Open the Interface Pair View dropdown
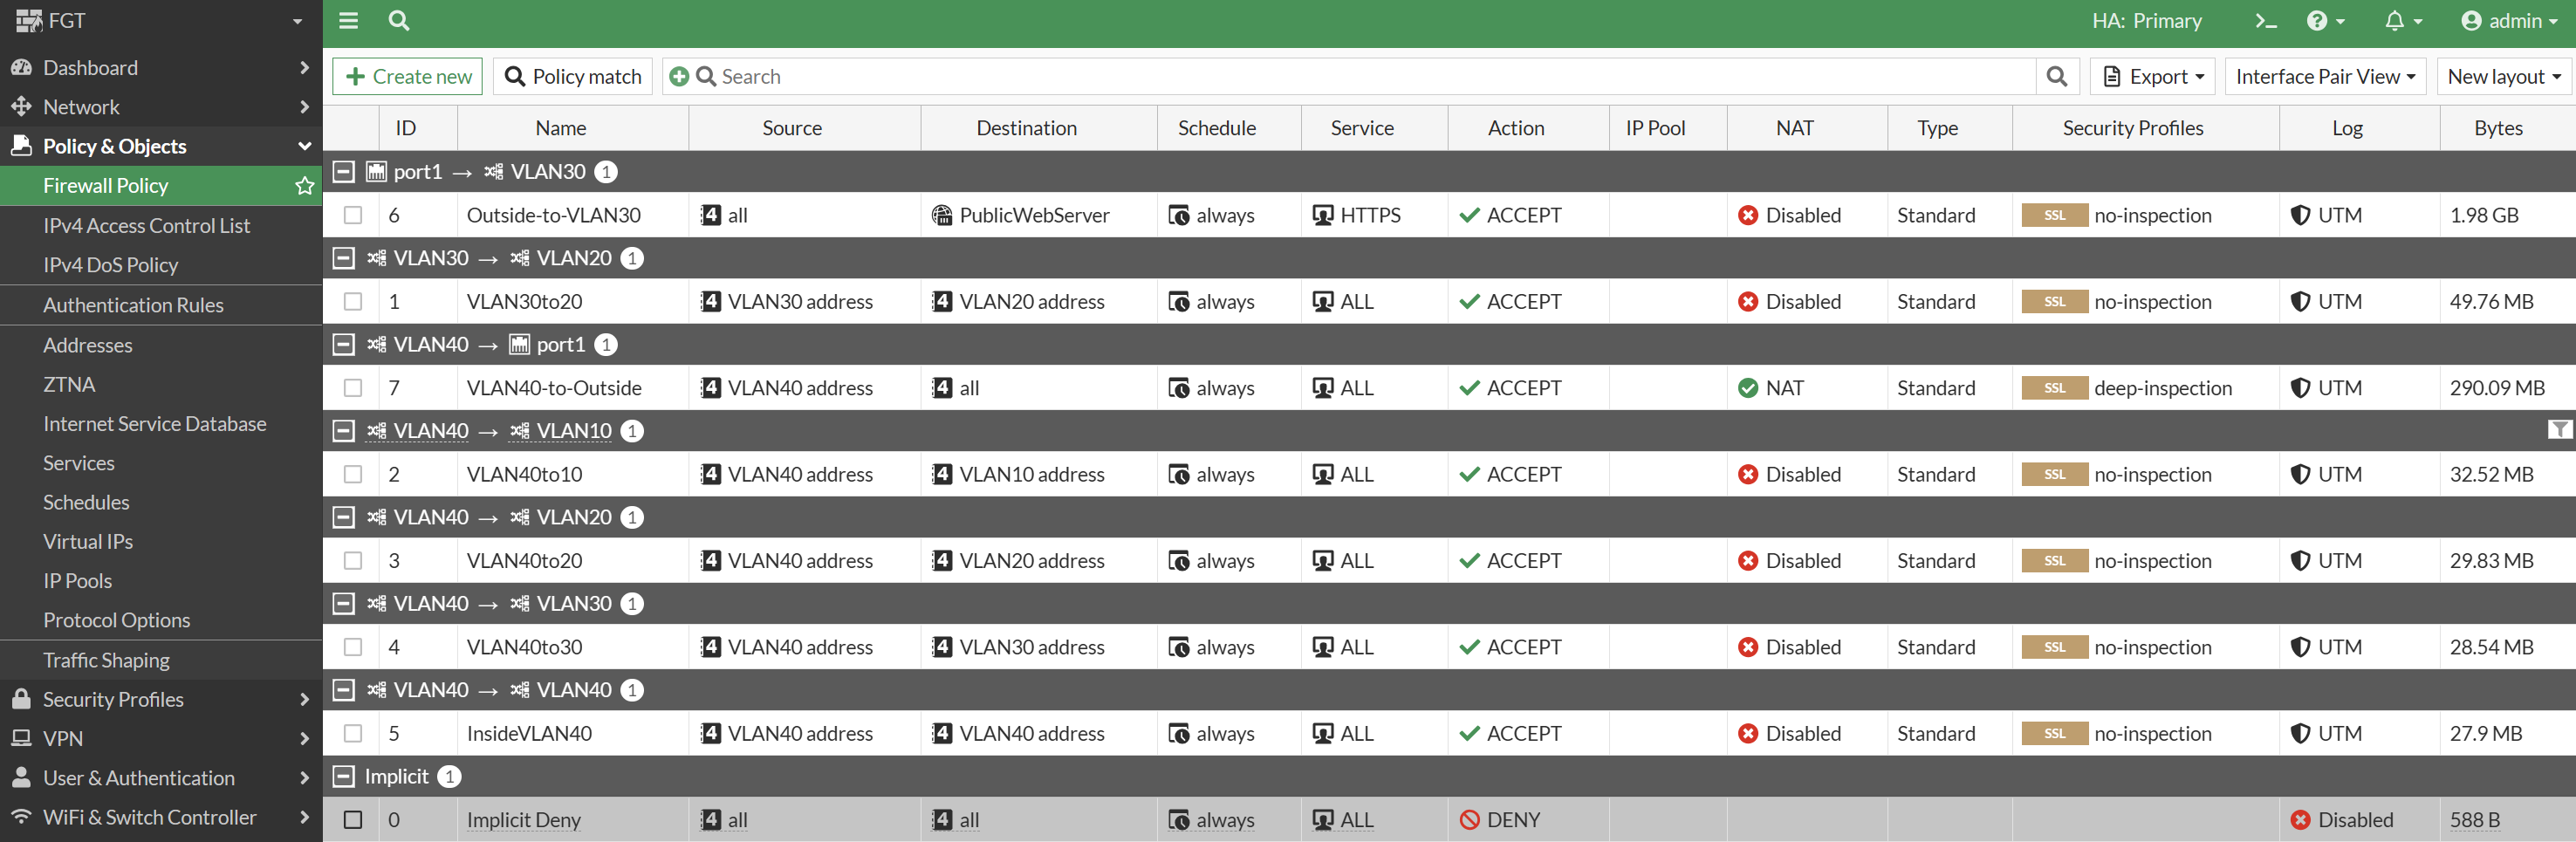 pyautogui.click(x=2326, y=76)
